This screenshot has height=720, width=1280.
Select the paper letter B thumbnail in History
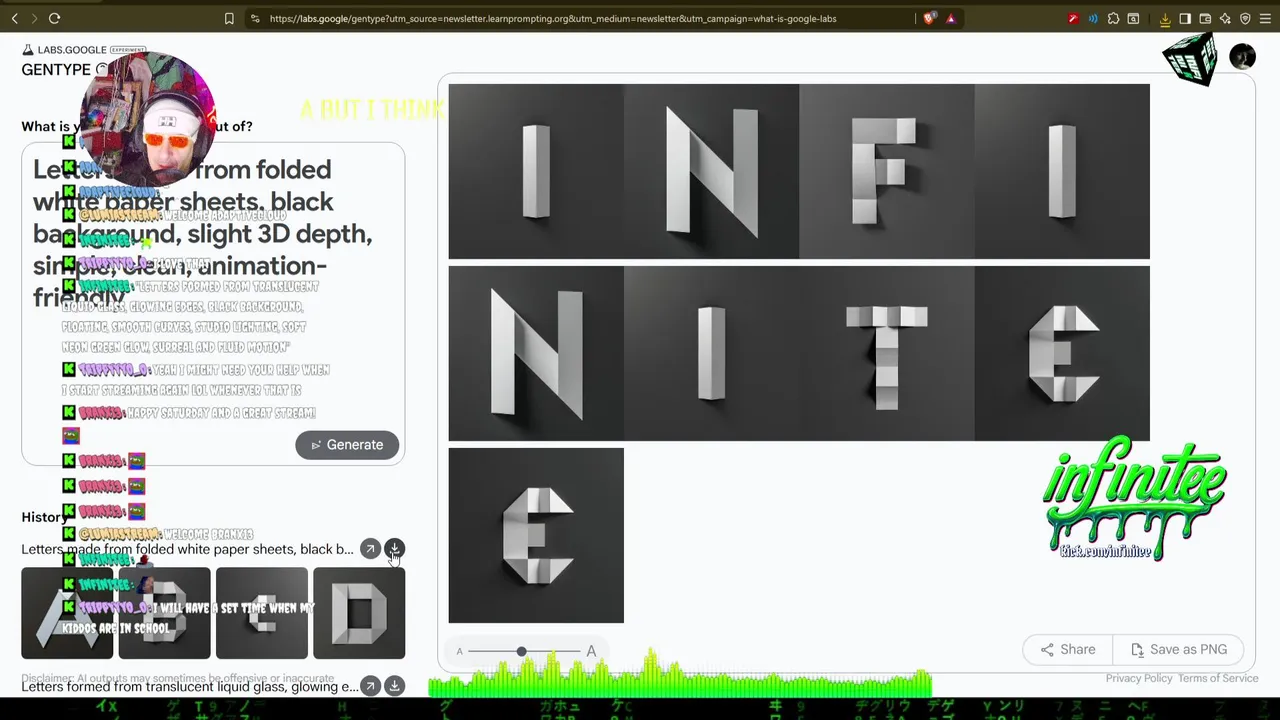[x=164, y=613]
